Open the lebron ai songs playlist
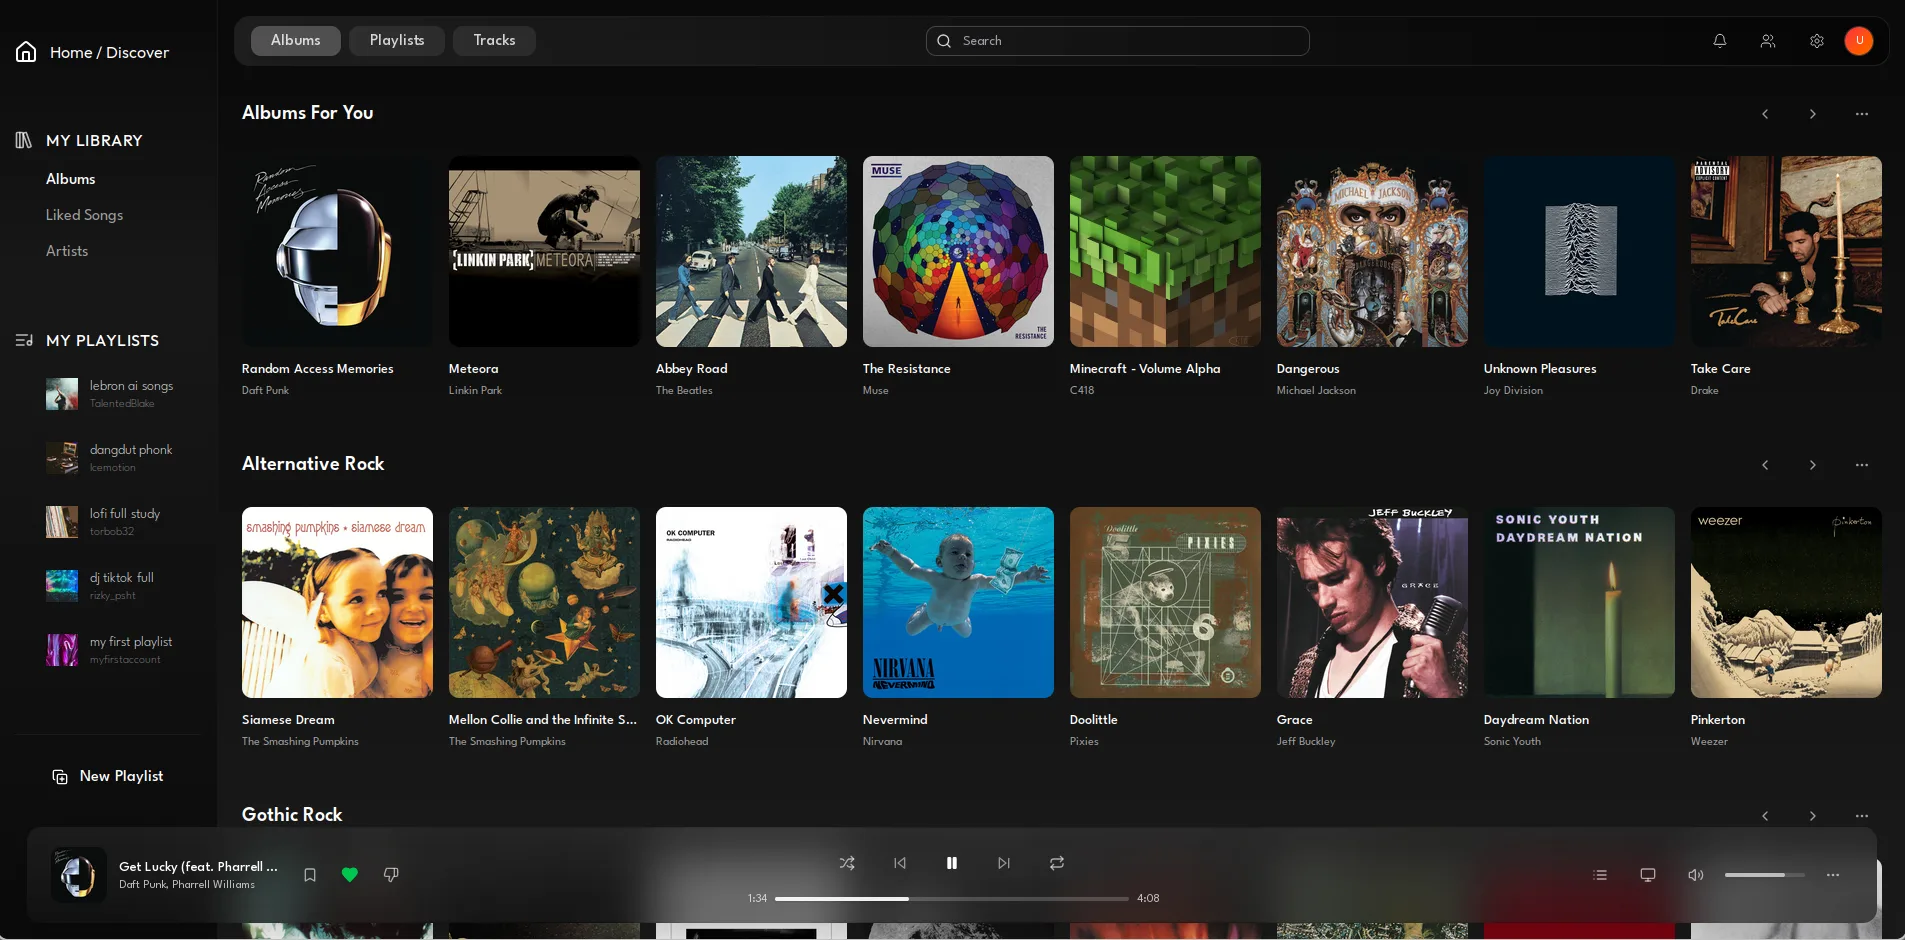The image size is (1905, 940). (x=110, y=394)
